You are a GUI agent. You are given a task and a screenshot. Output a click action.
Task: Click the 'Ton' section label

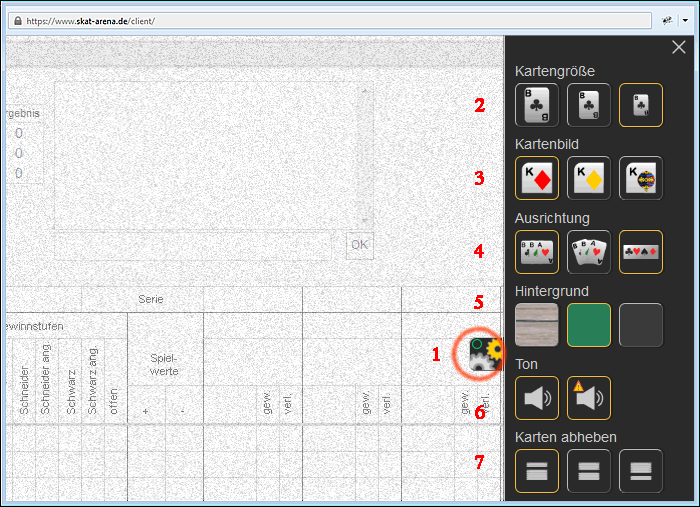point(526,364)
